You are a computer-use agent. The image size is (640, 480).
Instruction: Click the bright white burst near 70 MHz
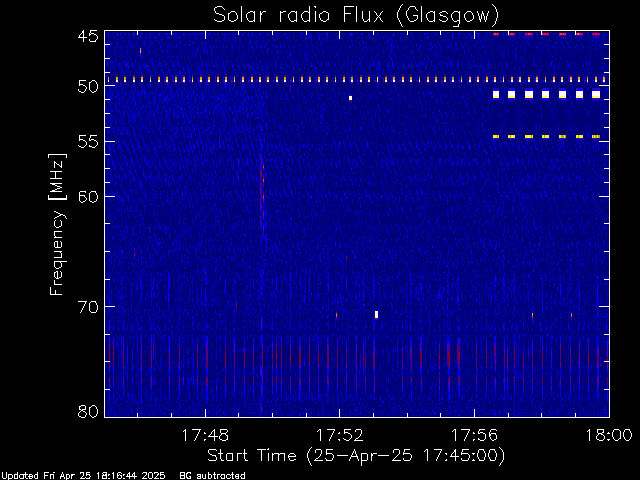376,314
